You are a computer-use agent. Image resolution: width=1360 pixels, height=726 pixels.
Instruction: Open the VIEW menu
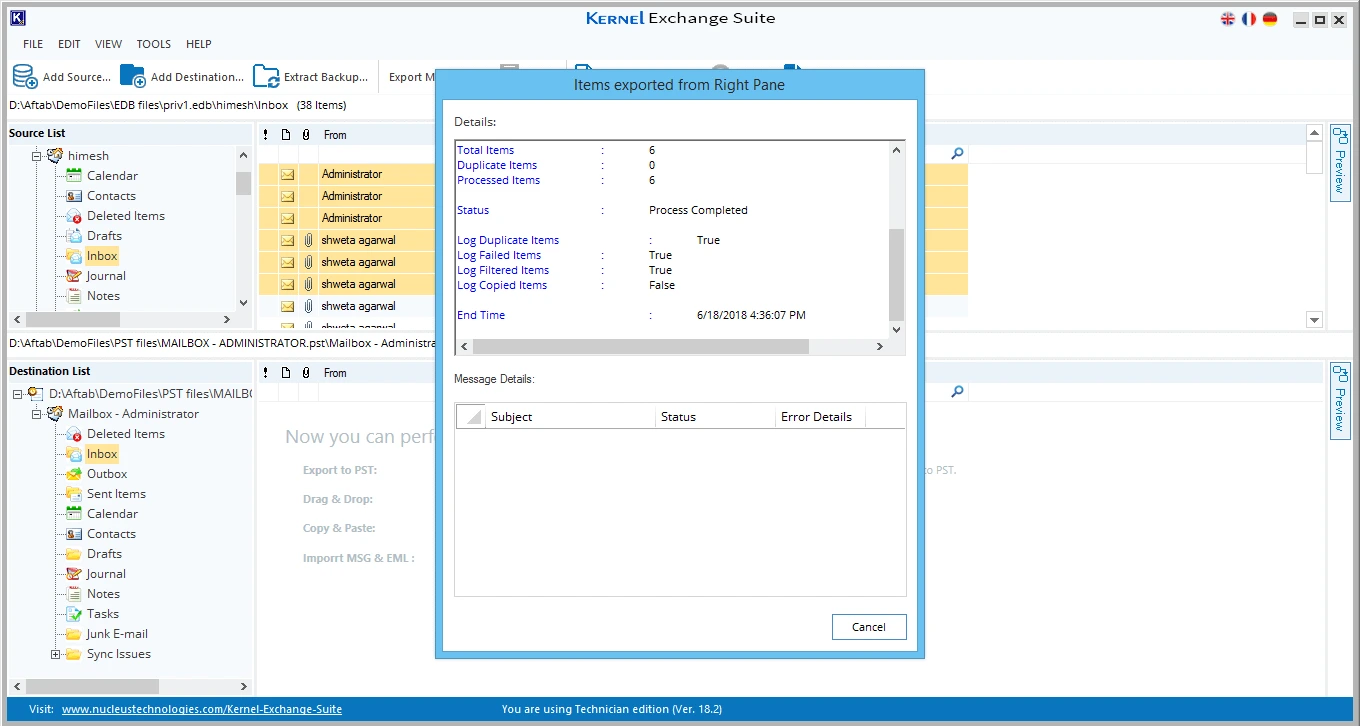click(108, 44)
